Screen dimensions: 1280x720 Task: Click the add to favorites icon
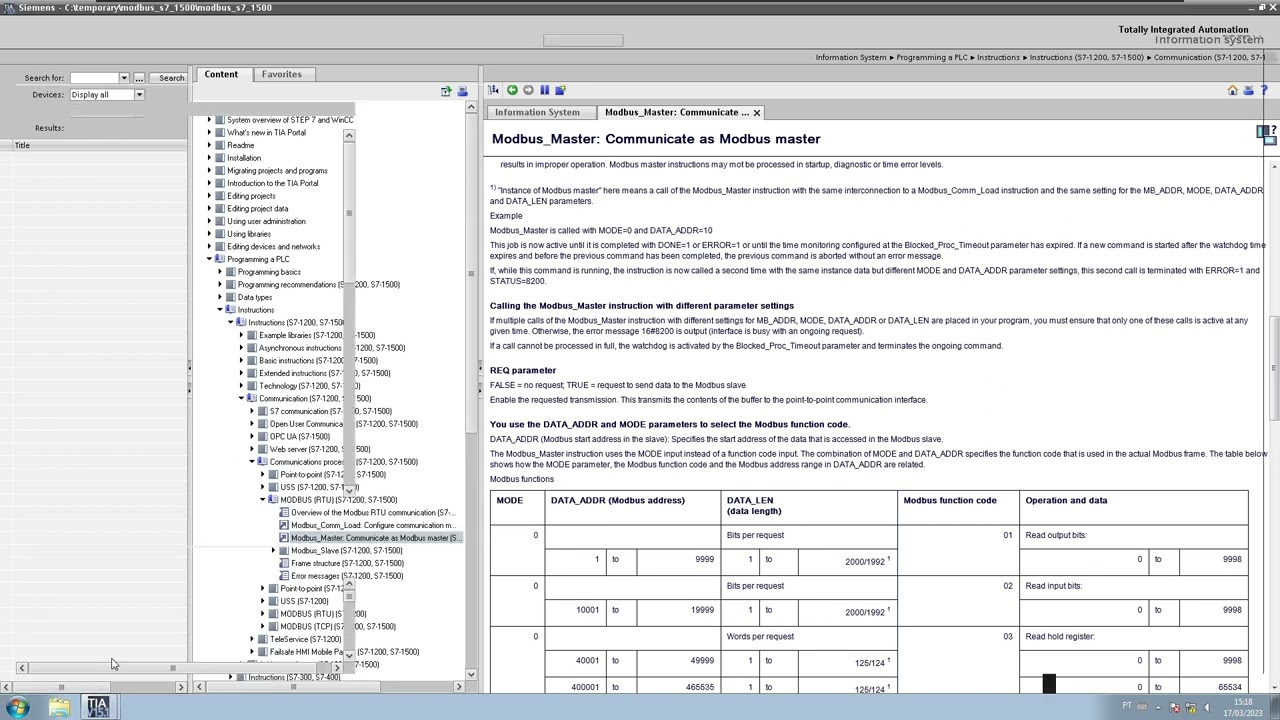point(560,90)
